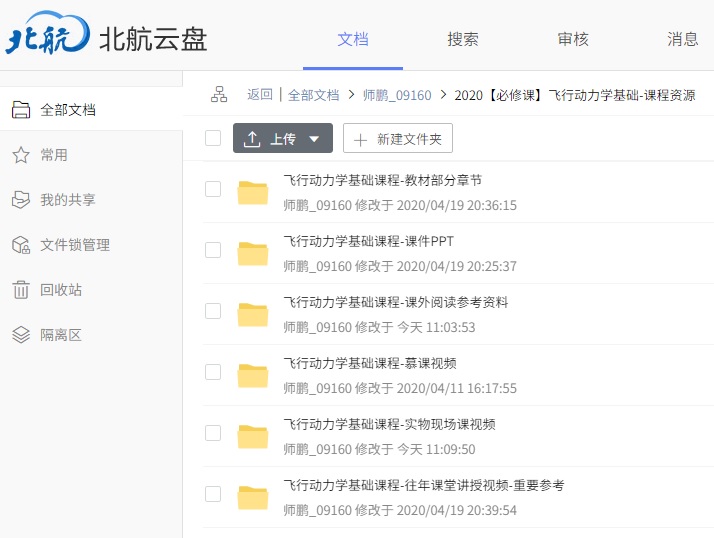Check the box for 慕课视频 folder
This screenshot has width=714, height=538.
coord(213,372)
